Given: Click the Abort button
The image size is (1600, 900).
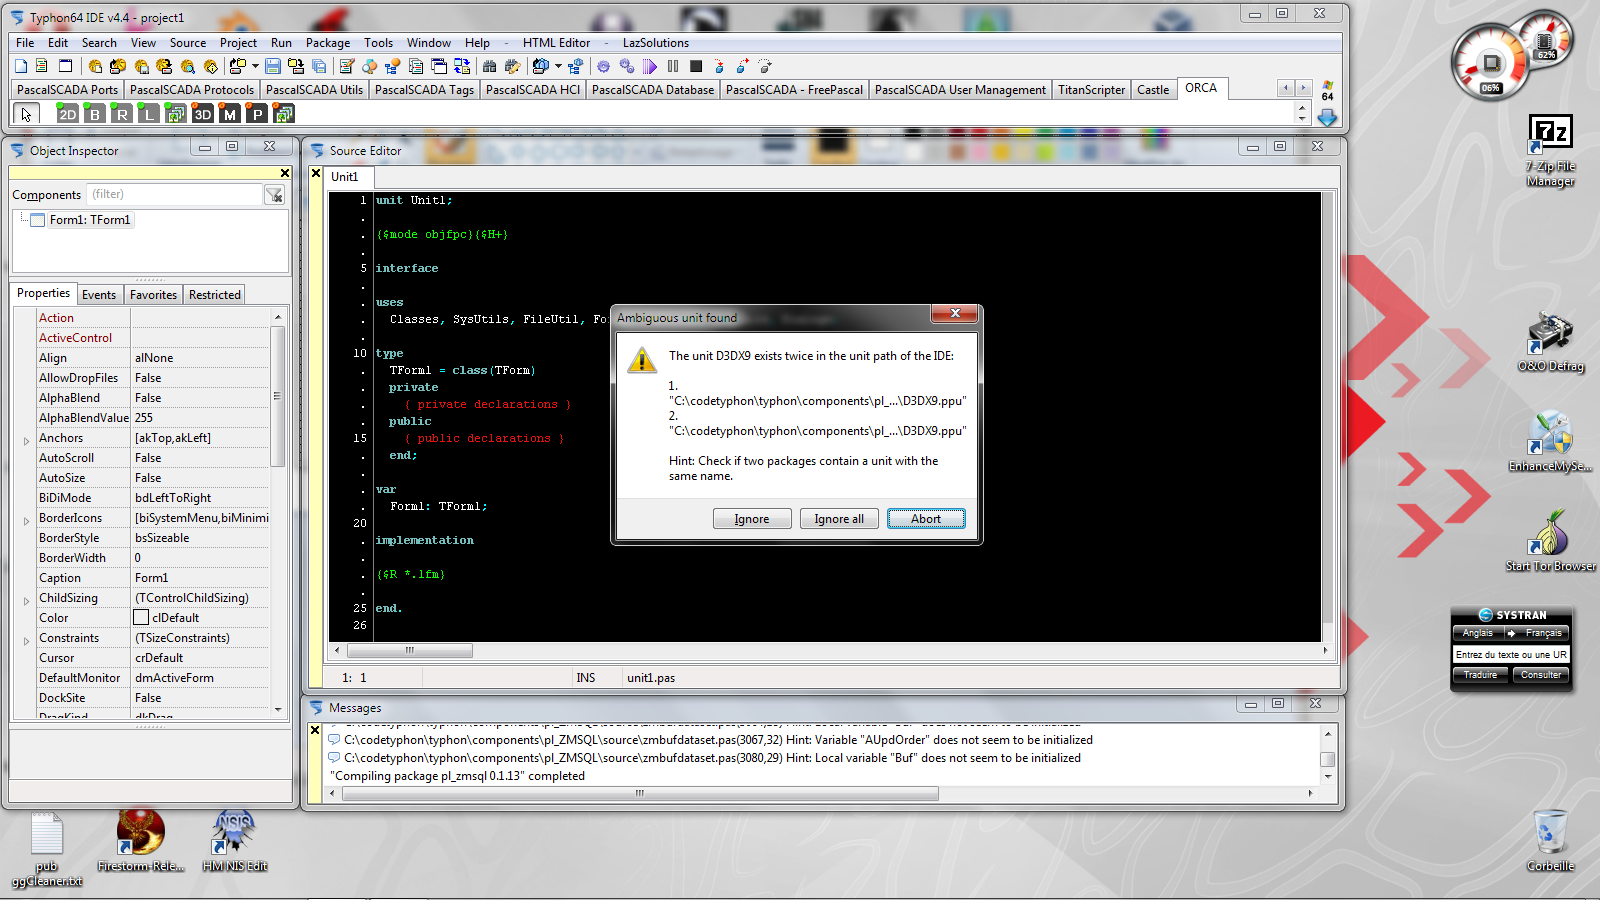Looking at the screenshot, I should click(926, 519).
